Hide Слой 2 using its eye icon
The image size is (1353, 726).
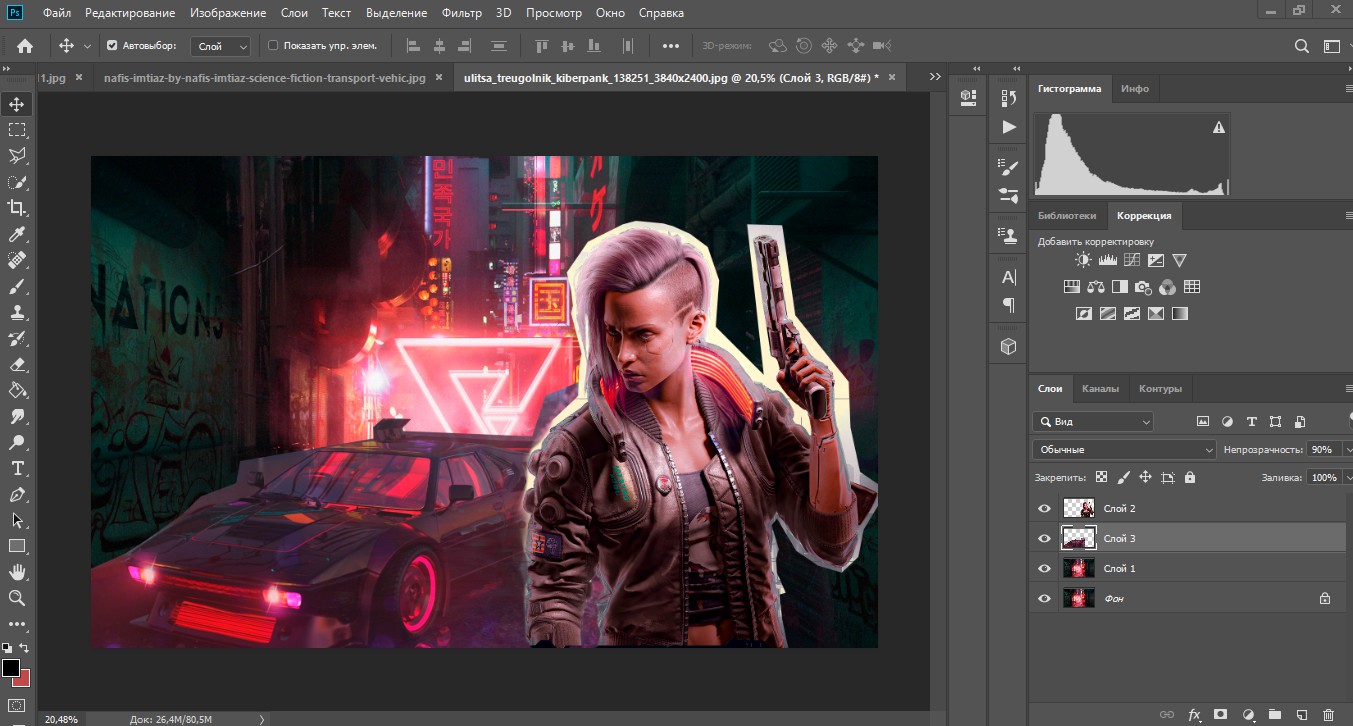[x=1045, y=509]
